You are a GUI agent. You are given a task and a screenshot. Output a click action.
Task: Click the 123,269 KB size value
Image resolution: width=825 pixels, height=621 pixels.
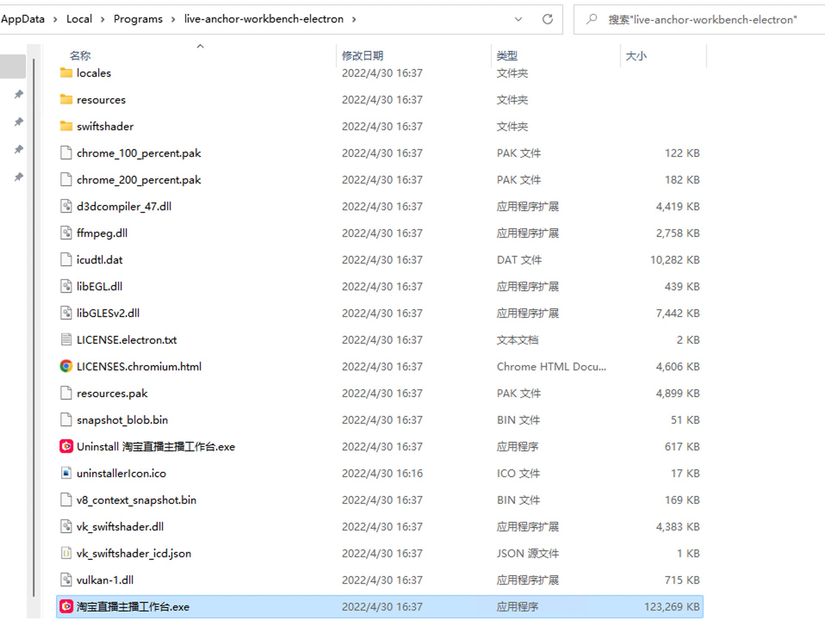[x=672, y=607]
